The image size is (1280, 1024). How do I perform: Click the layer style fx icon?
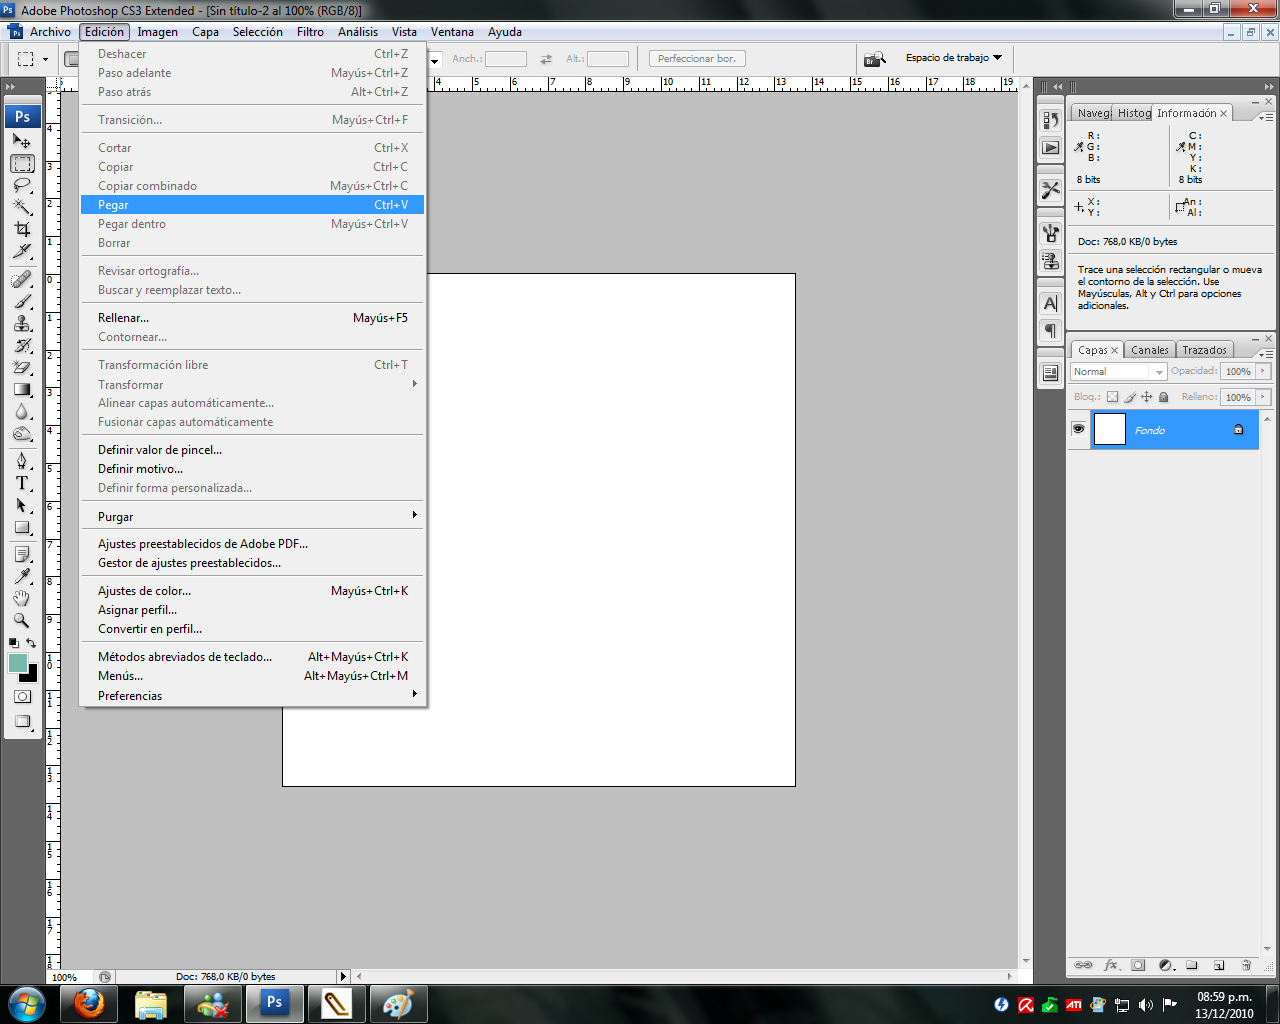pyautogui.click(x=1111, y=965)
